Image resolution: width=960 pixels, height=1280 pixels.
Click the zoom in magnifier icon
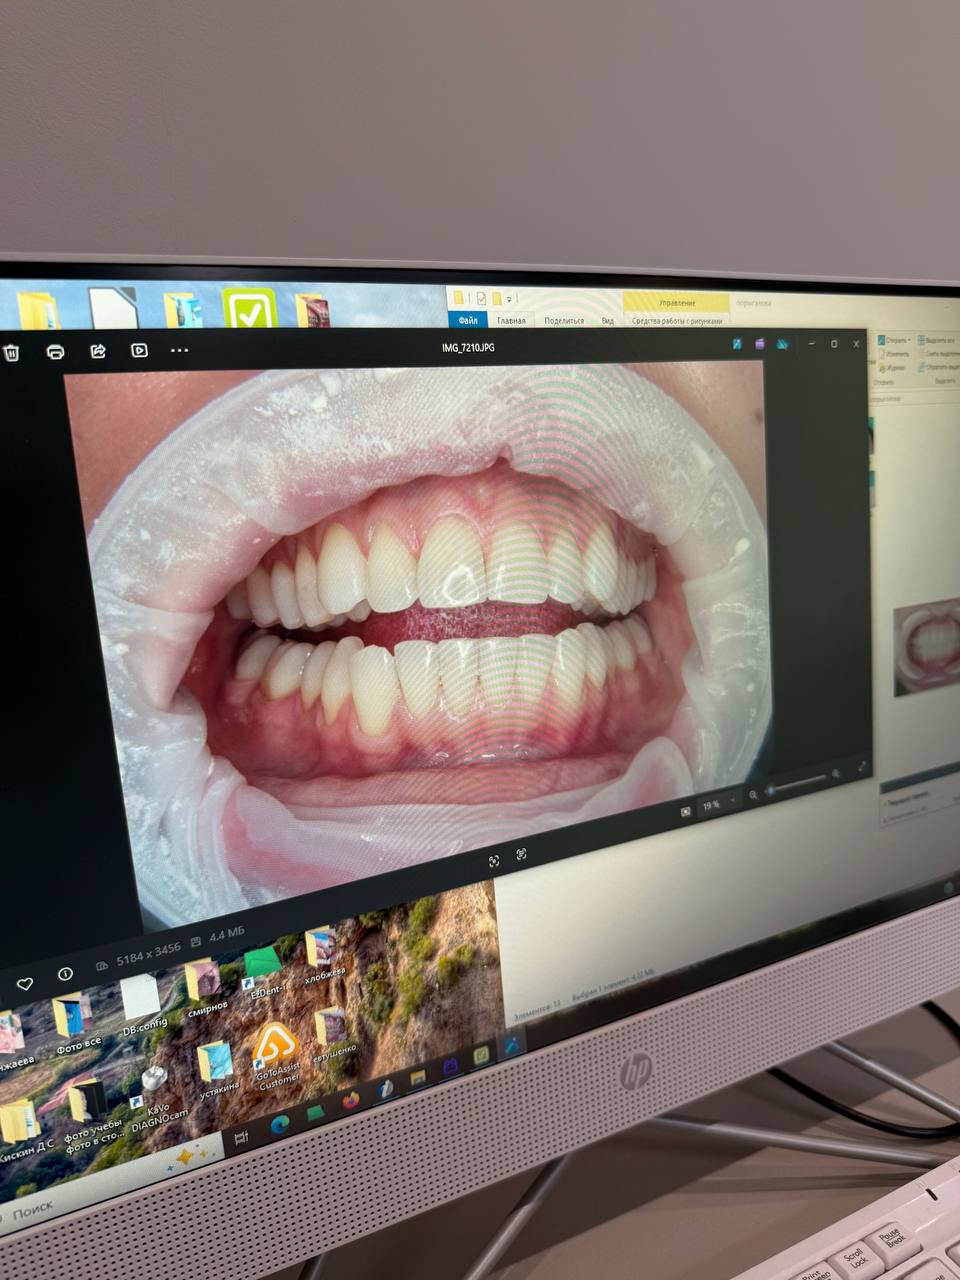(x=837, y=774)
